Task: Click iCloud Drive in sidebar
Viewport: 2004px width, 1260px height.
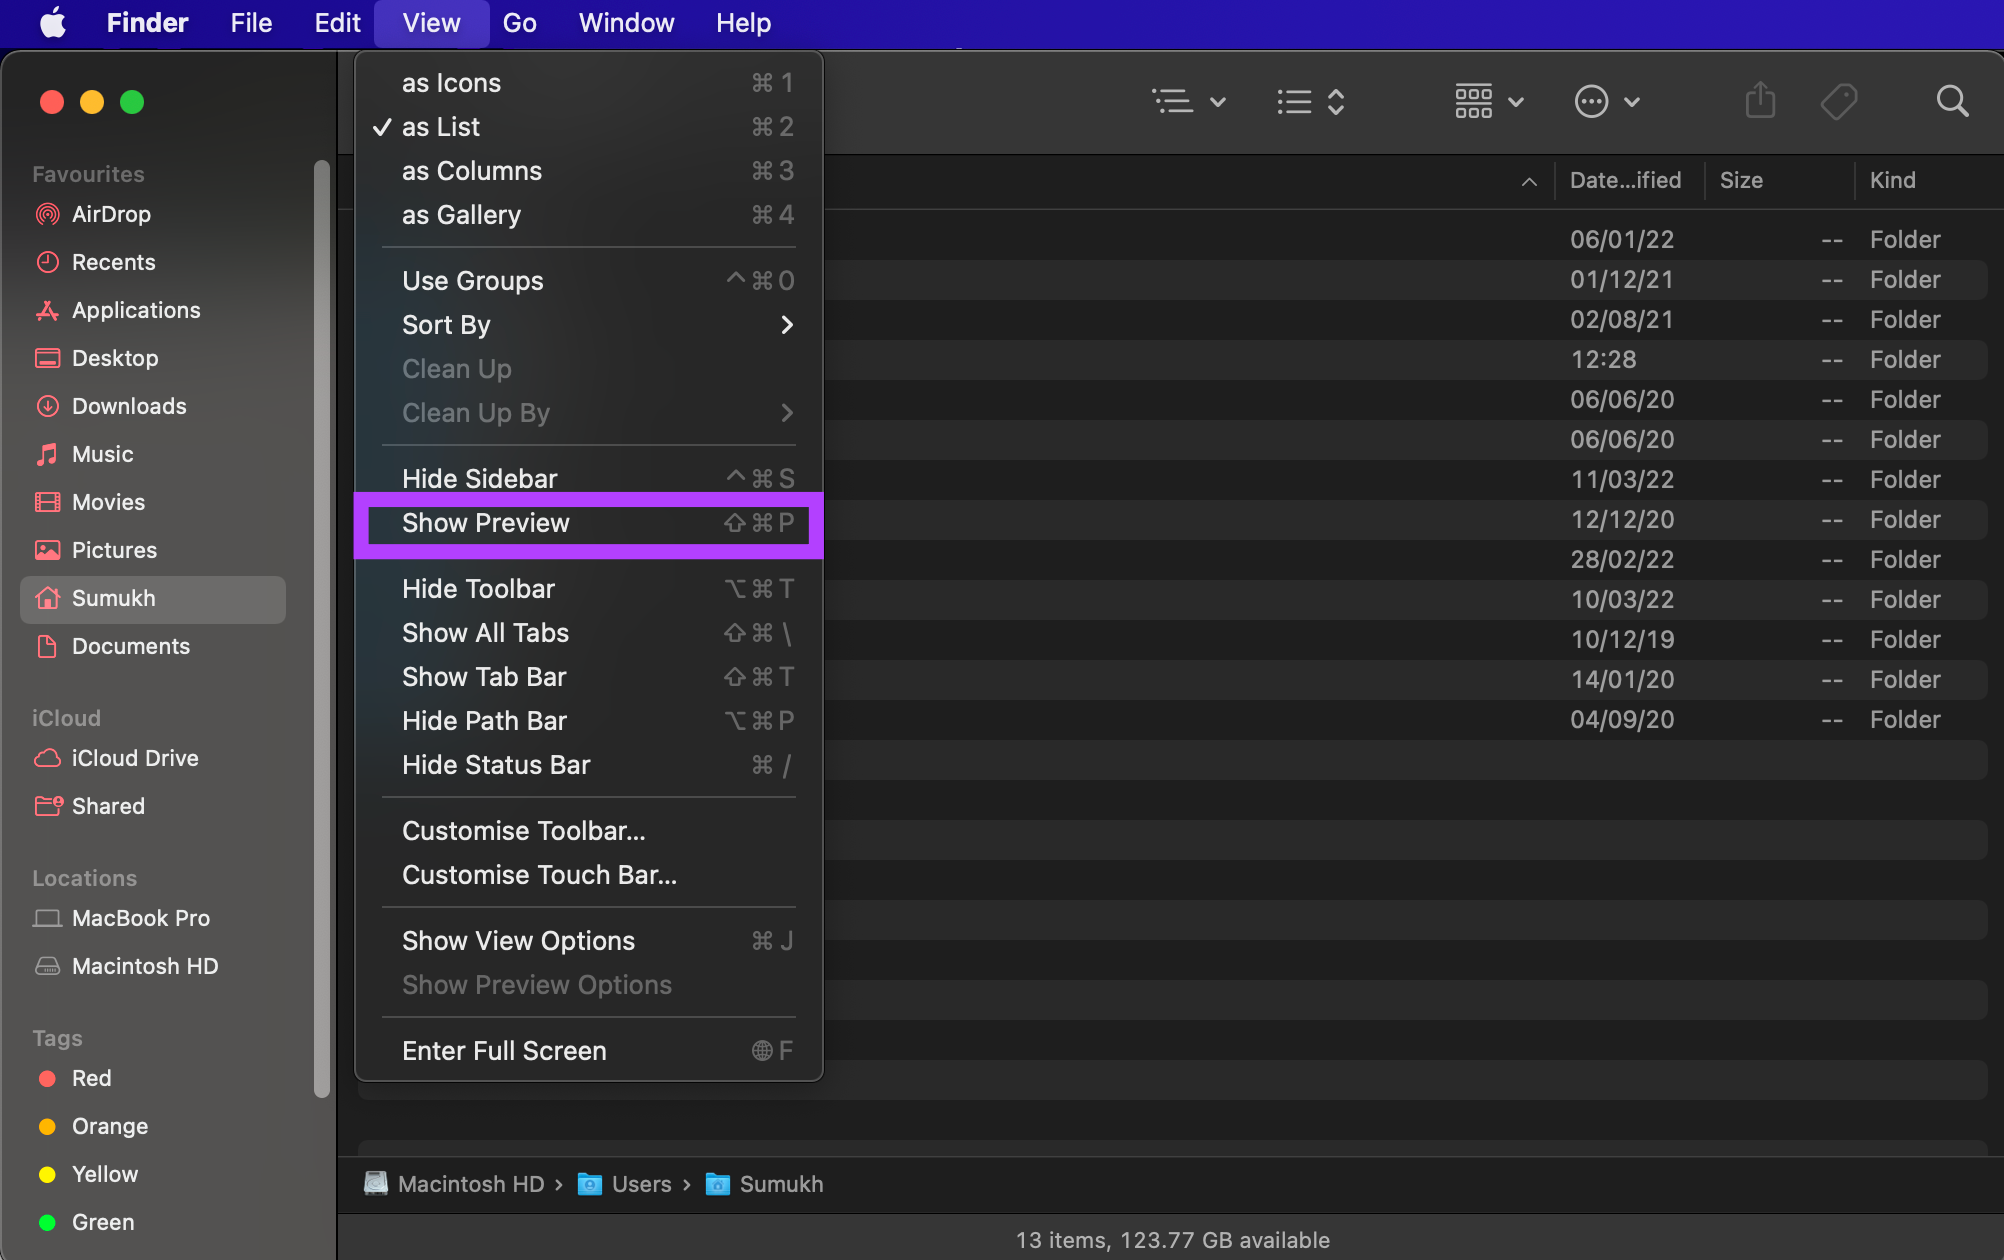Action: pyautogui.click(x=135, y=756)
